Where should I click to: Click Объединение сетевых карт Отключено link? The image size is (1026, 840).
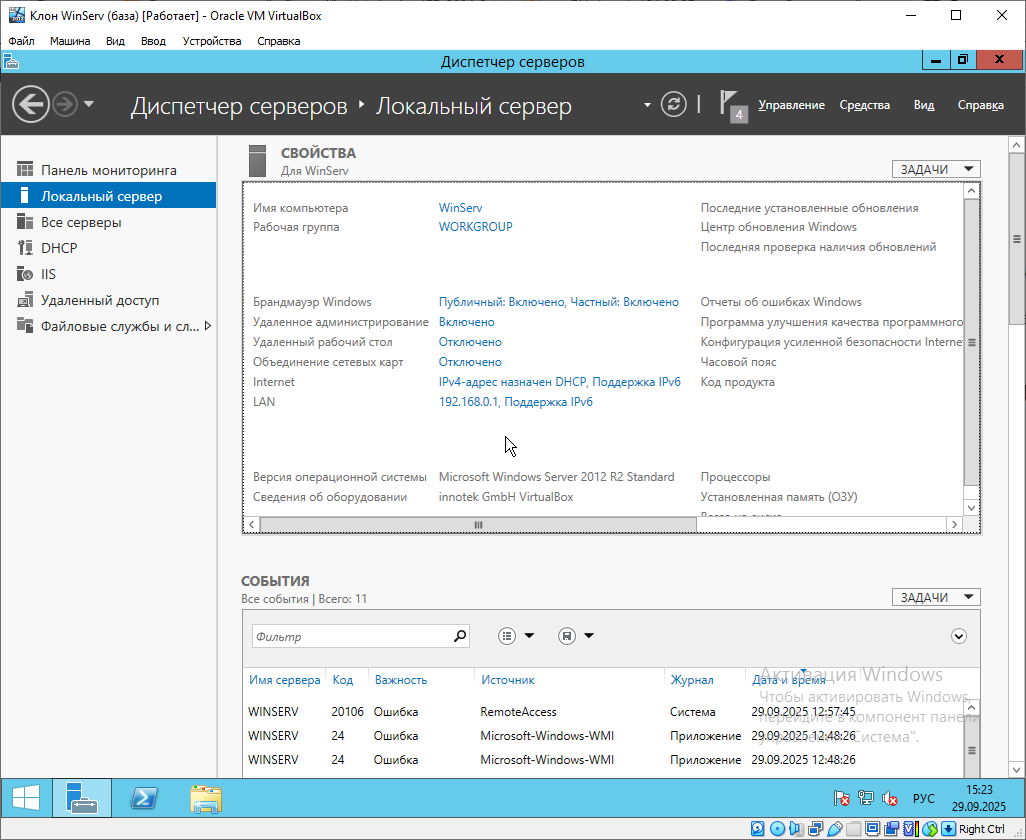(470, 362)
